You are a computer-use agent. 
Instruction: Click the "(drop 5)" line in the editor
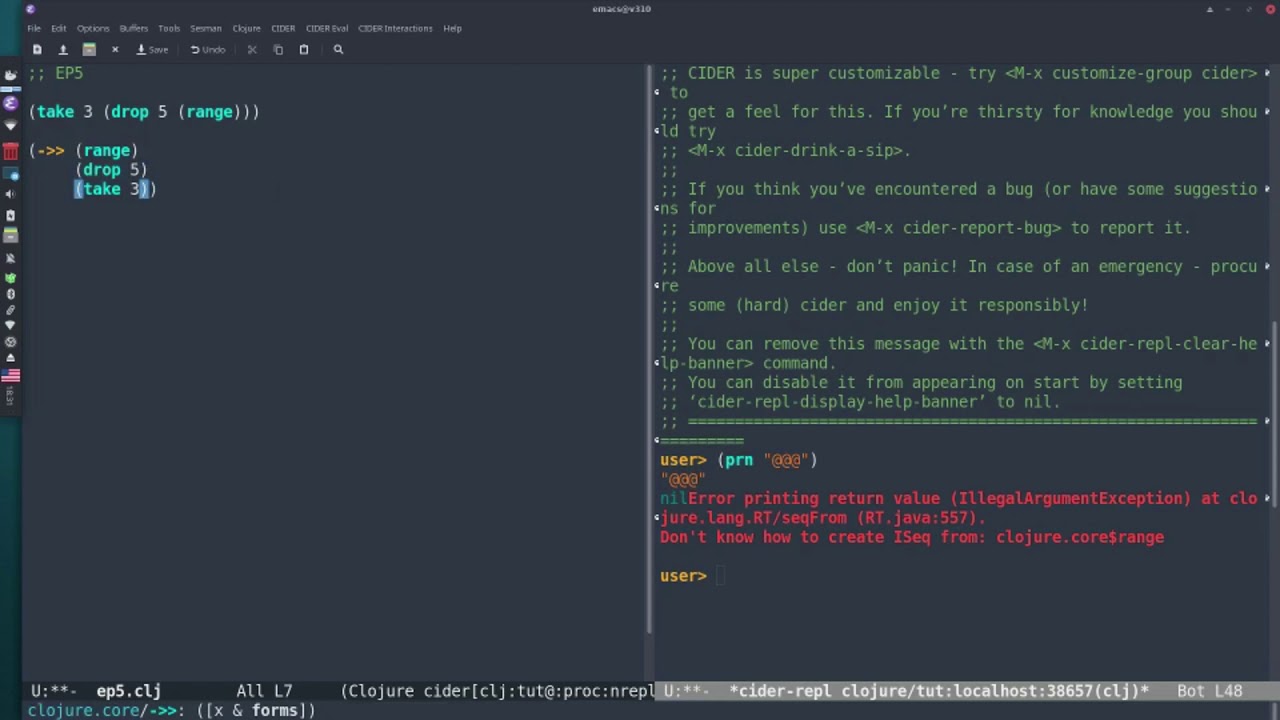(x=111, y=170)
